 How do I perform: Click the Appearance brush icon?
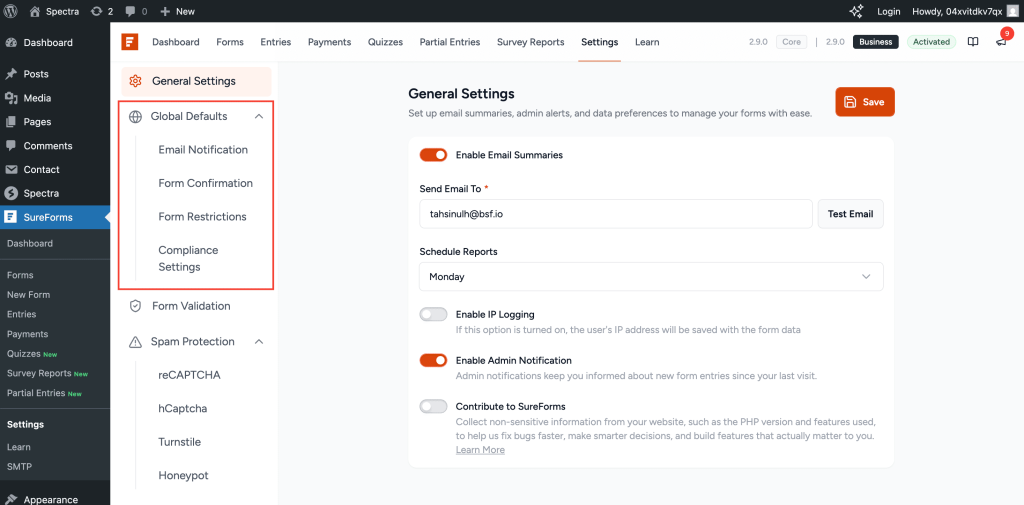click(x=11, y=500)
